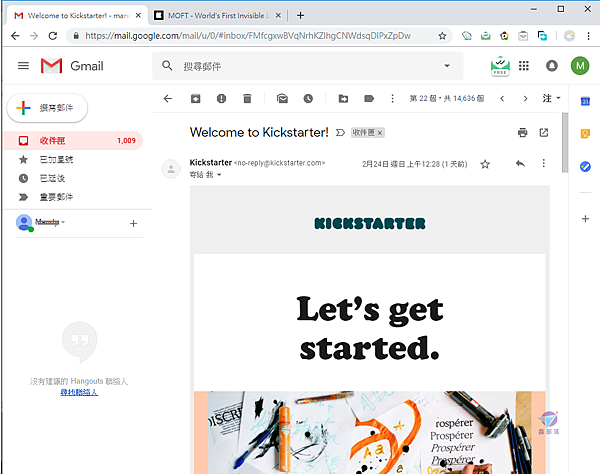The image size is (600, 474).
Task: Click the search magnifier icon
Action: tap(167, 66)
